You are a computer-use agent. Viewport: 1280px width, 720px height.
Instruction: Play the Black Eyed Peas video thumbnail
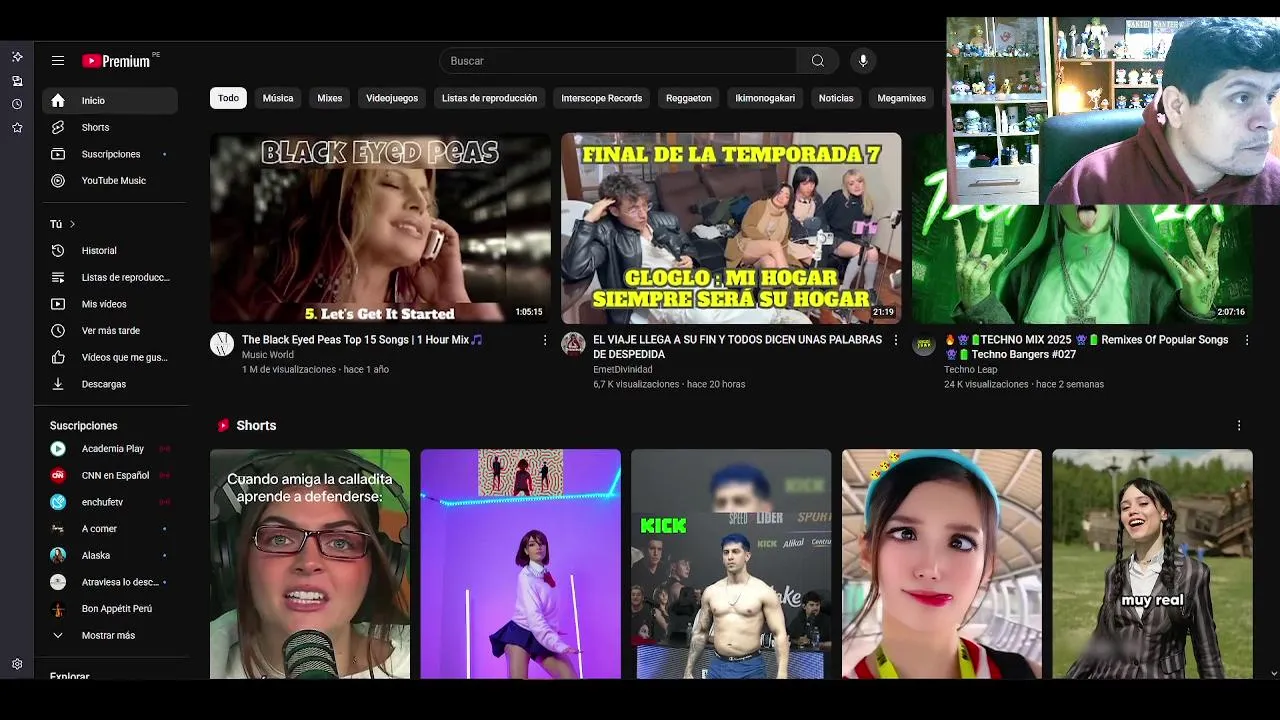[380, 228]
